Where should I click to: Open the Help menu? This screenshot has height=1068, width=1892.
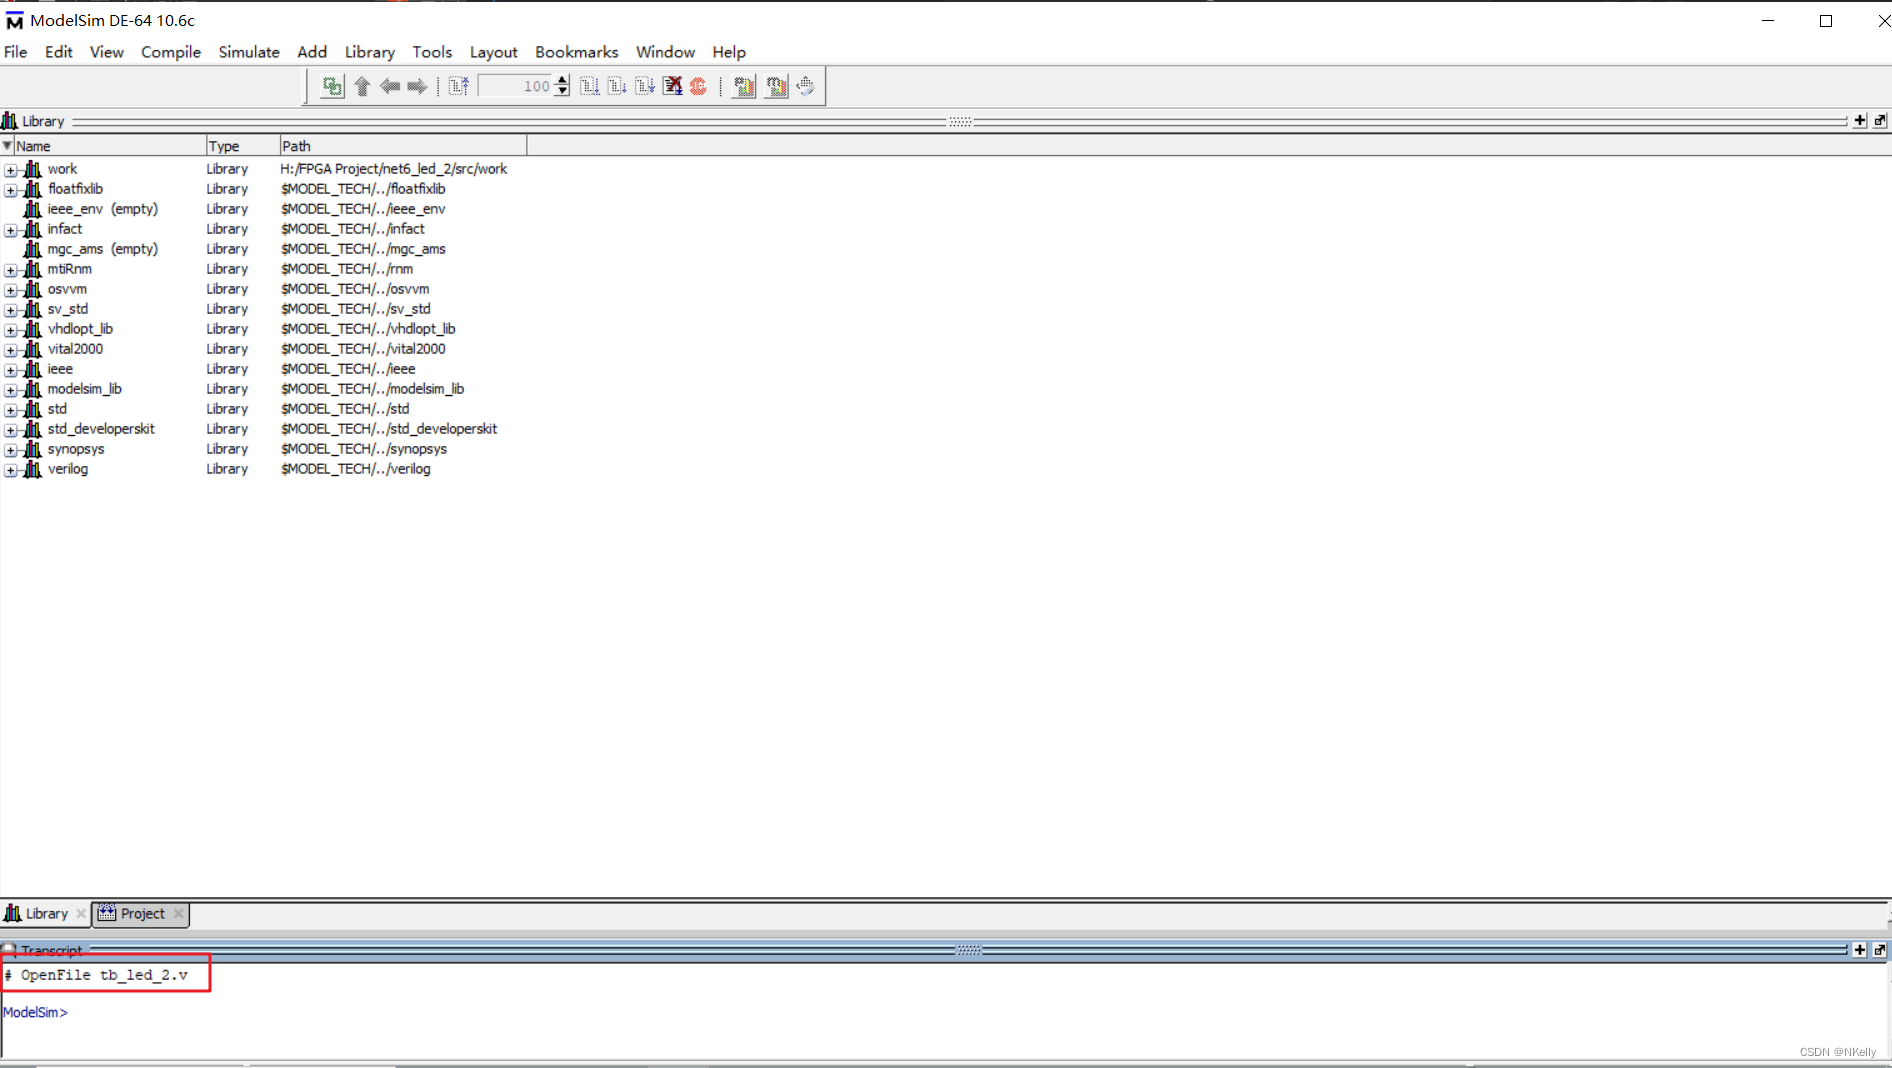(729, 52)
